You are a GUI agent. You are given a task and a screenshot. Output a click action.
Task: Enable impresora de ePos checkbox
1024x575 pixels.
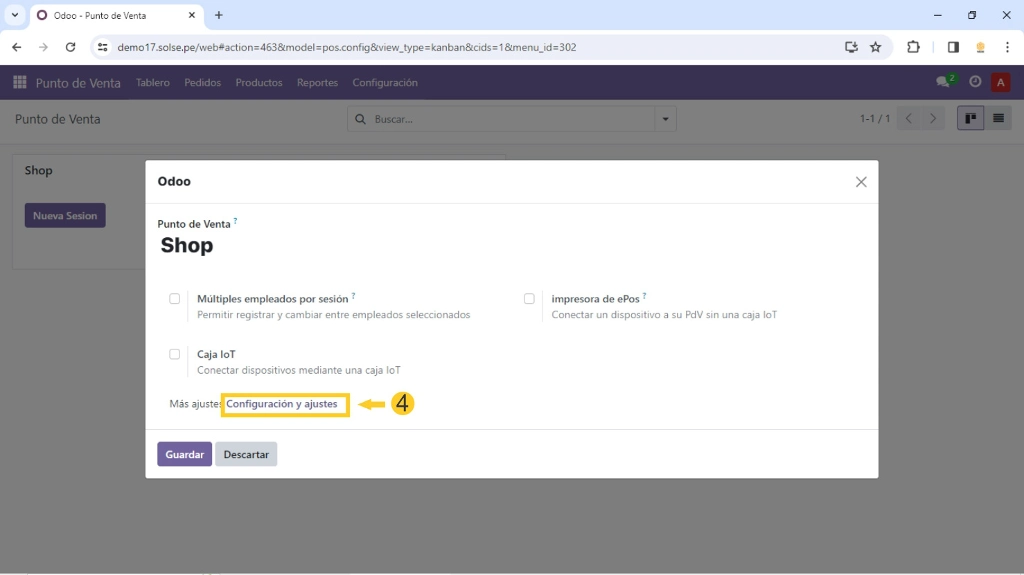coord(529,299)
